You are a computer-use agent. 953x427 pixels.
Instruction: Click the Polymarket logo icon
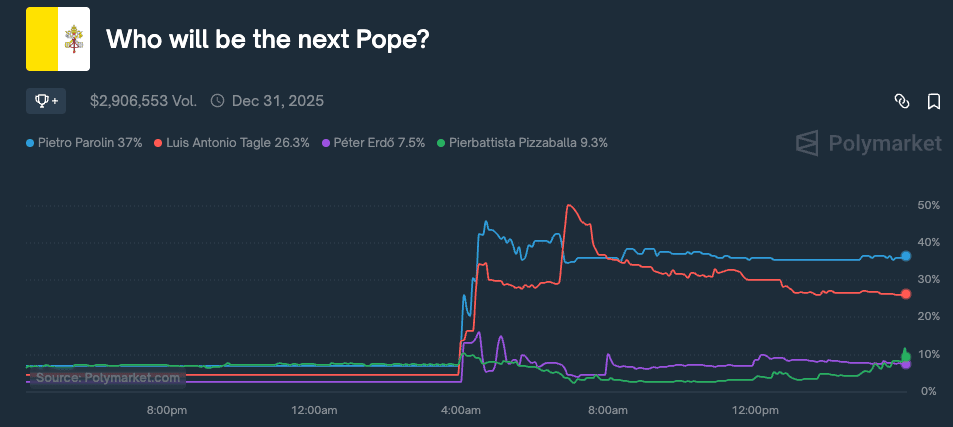coord(807,144)
